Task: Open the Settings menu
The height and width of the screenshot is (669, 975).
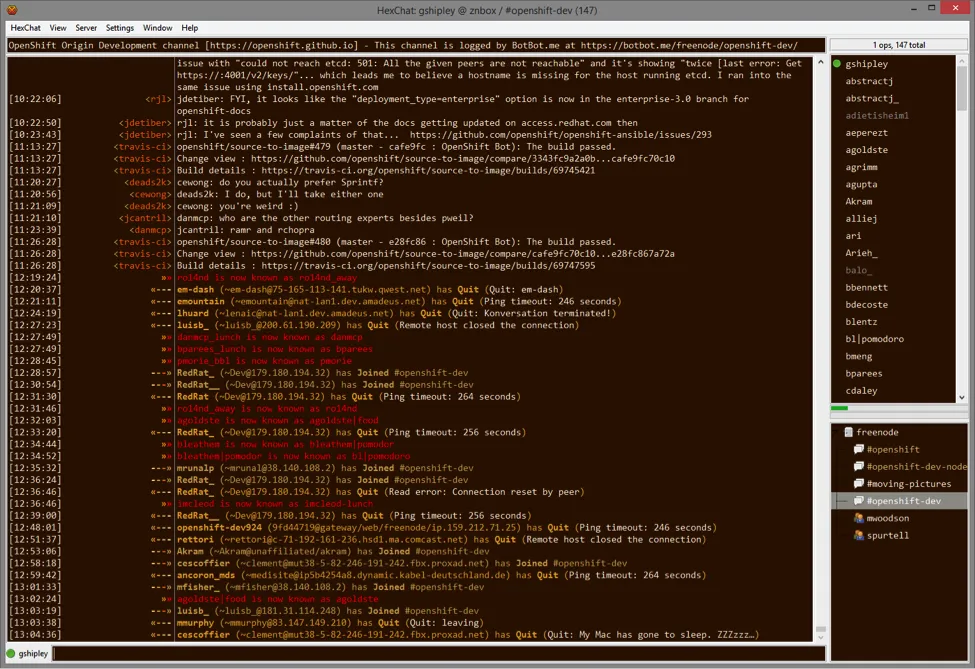Action: click(x=119, y=28)
